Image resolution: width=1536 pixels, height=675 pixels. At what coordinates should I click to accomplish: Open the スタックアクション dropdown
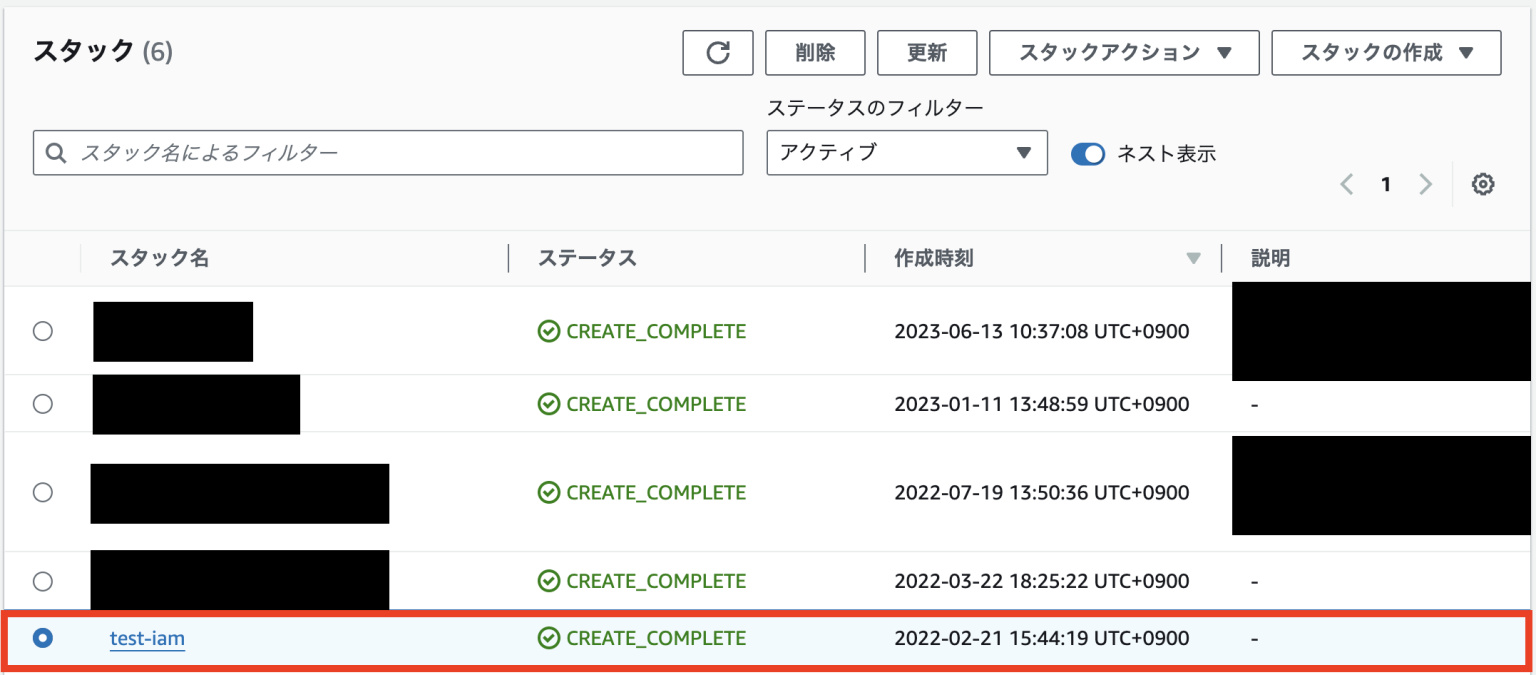pyautogui.click(x=1123, y=52)
